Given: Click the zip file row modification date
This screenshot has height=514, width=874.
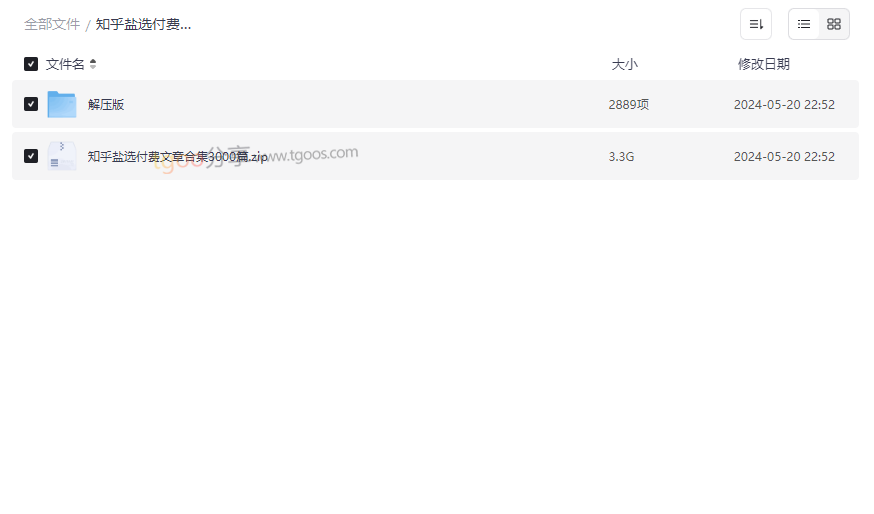Looking at the screenshot, I should click(x=784, y=157).
